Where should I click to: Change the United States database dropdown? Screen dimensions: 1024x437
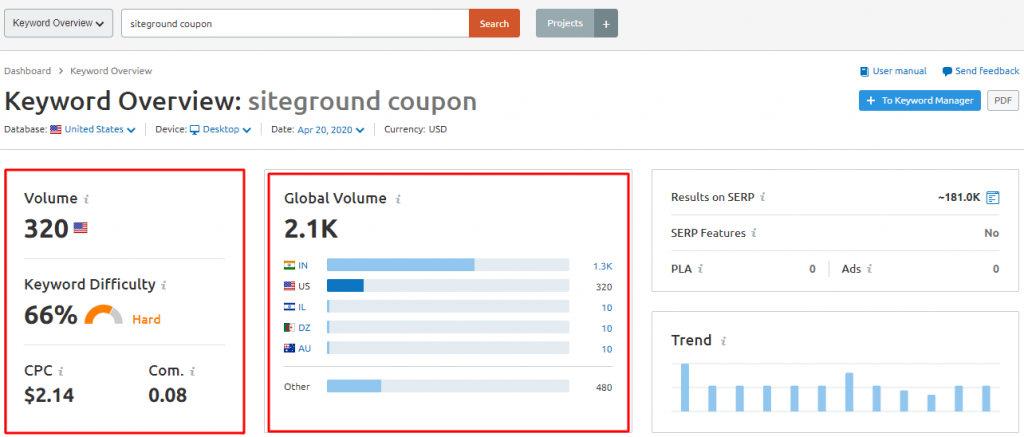pyautogui.click(x=99, y=129)
